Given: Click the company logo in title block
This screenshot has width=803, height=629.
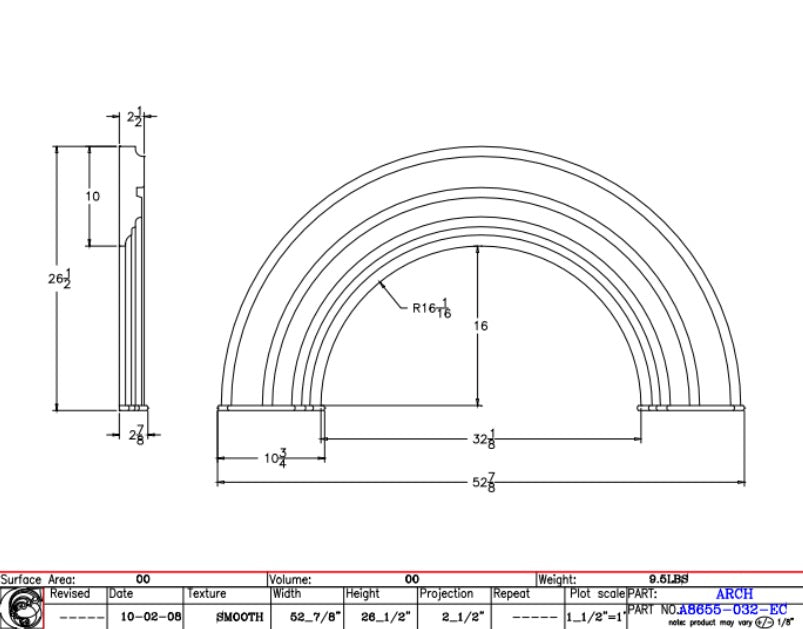Looking at the screenshot, I should pos(22,608).
